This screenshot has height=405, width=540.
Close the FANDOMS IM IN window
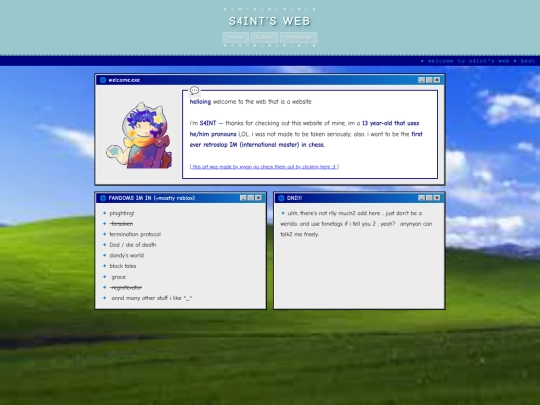[x=258, y=198]
